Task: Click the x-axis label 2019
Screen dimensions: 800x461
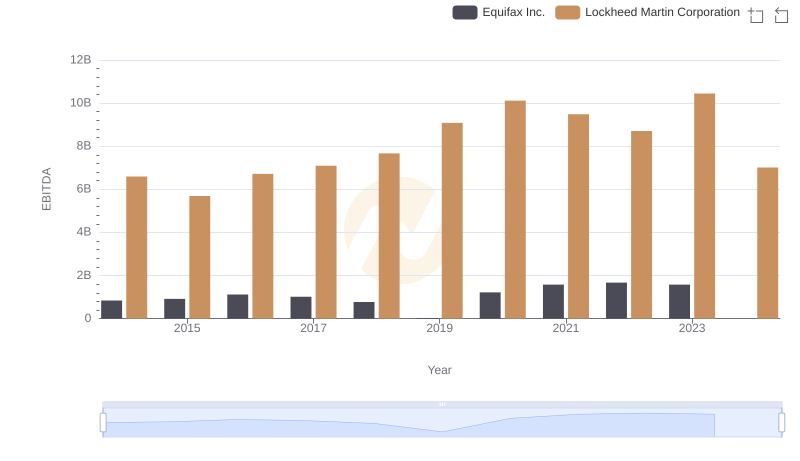Action: (x=439, y=328)
